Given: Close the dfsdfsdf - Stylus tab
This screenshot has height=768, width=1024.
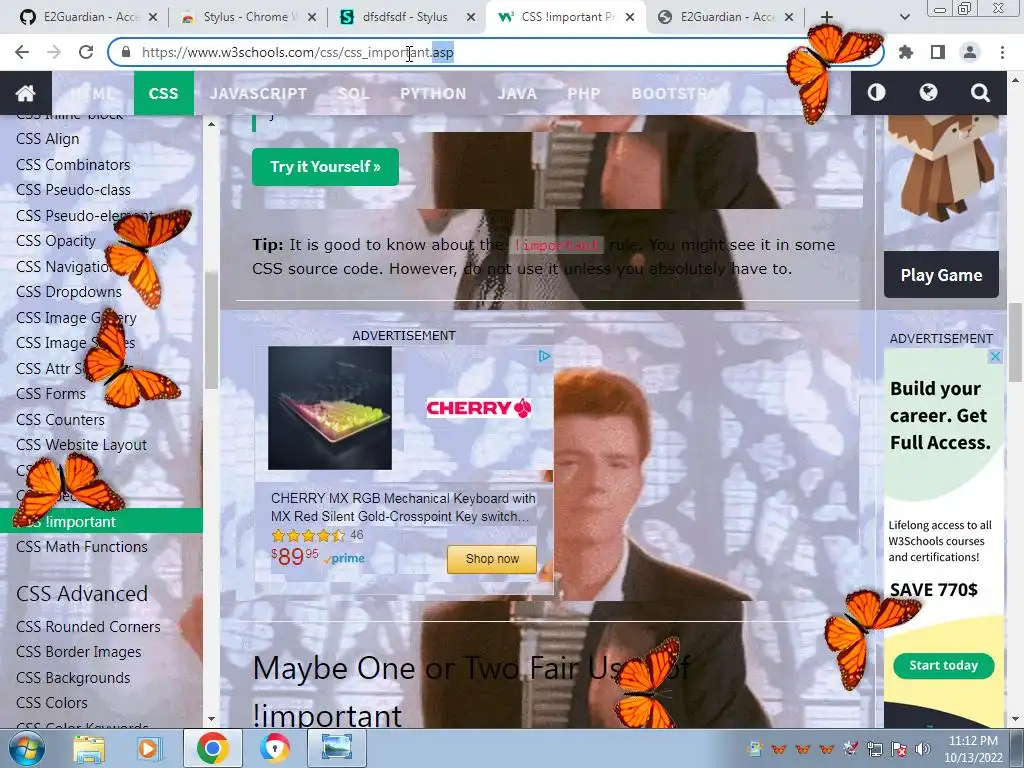Looking at the screenshot, I should pos(471,17).
